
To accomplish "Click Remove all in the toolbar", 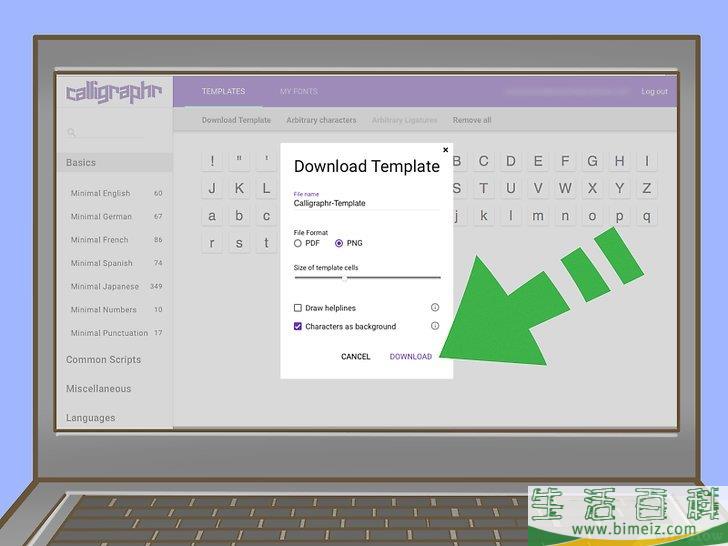I will [x=472, y=120].
